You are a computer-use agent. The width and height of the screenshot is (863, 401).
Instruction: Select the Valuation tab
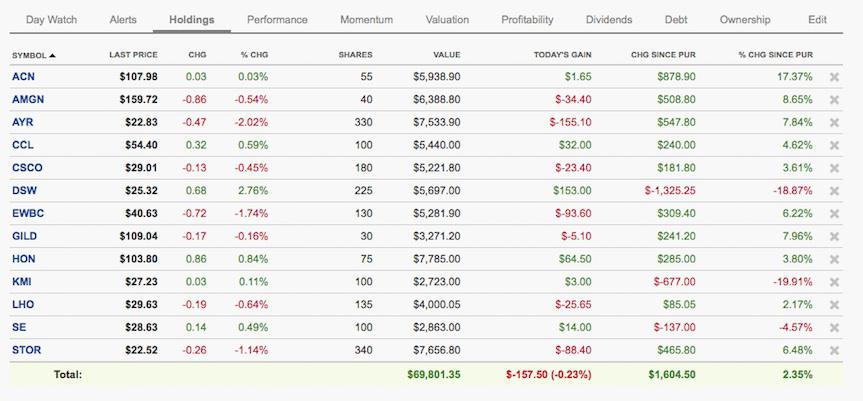[447, 20]
